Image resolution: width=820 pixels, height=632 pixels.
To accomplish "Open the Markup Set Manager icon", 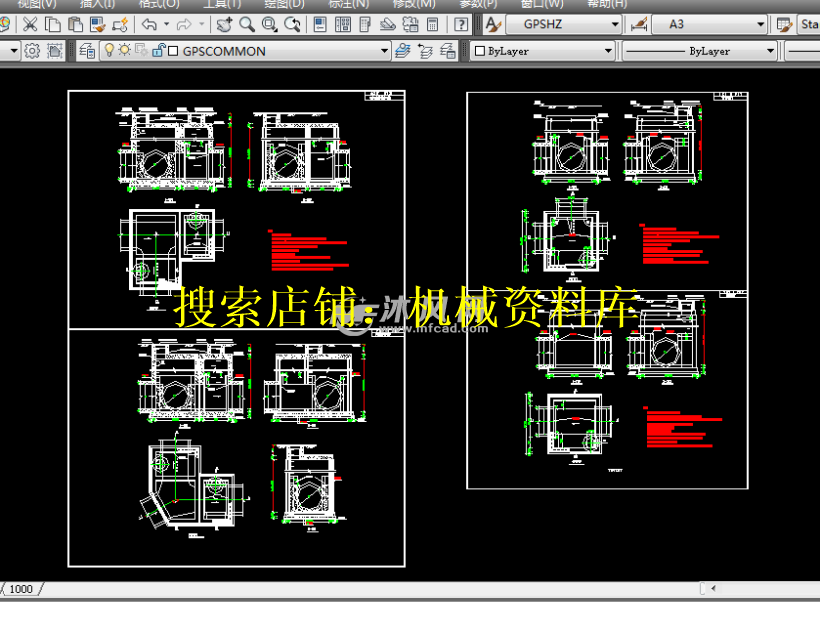I will point(410,24).
